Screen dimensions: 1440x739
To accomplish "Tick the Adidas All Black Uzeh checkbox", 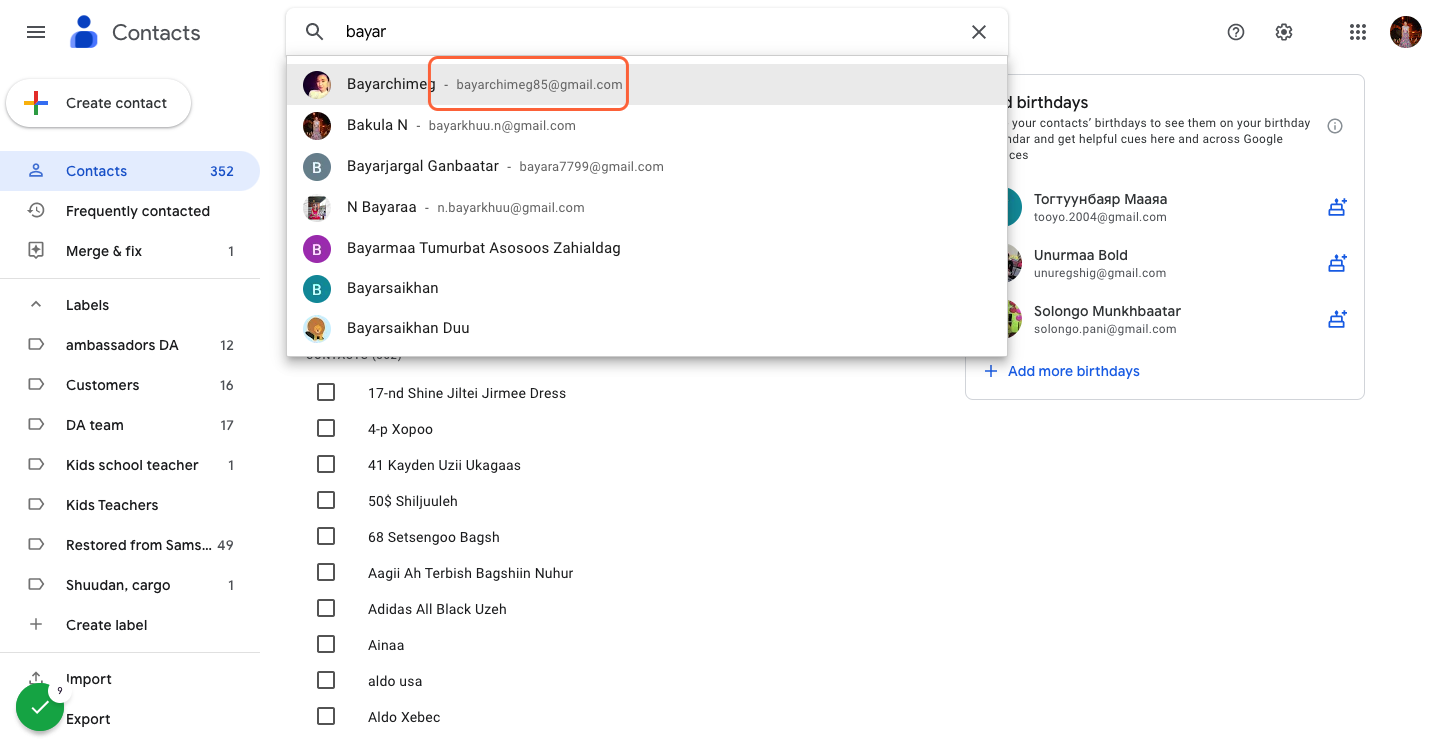I will pos(326,609).
